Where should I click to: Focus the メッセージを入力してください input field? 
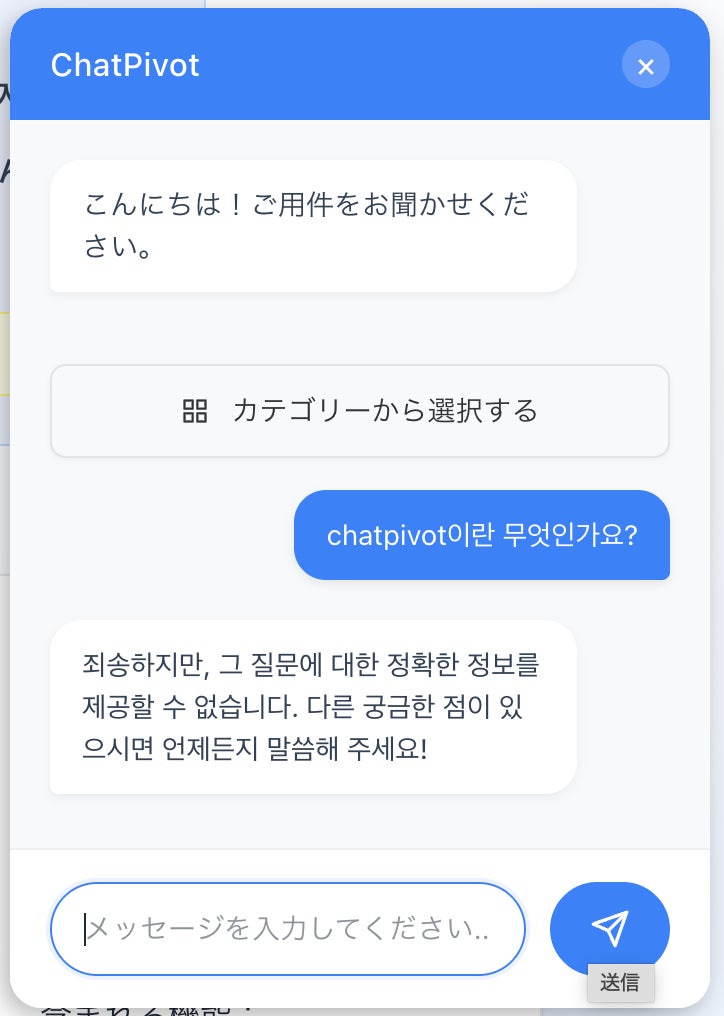point(288,929)
